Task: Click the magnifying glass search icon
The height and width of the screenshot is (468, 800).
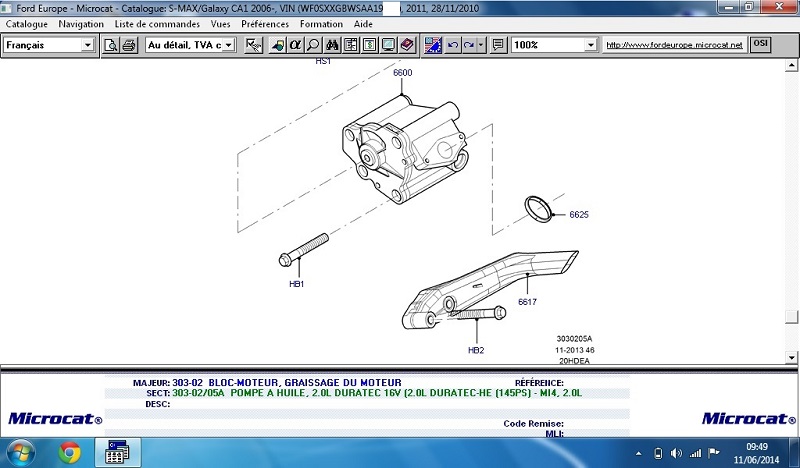Action: [x=313, y=45]
